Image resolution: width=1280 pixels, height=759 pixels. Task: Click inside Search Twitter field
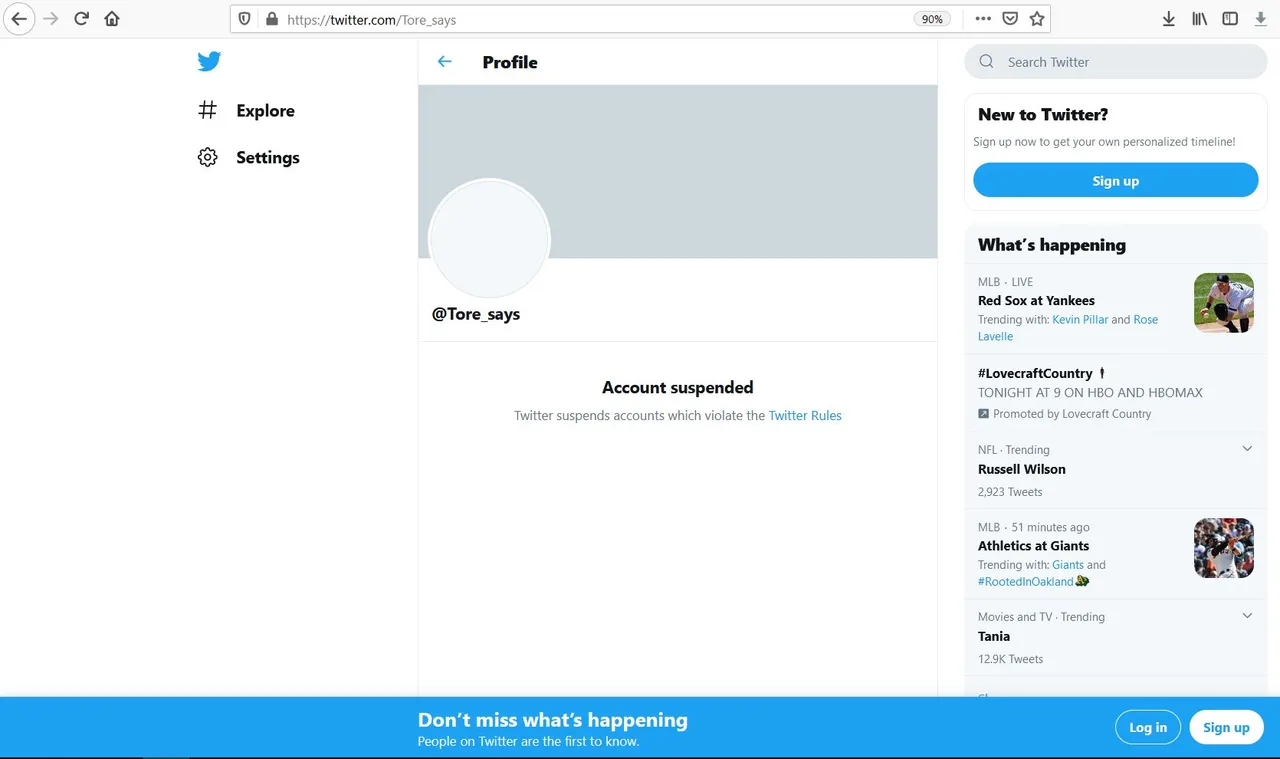click(1115, 62)
